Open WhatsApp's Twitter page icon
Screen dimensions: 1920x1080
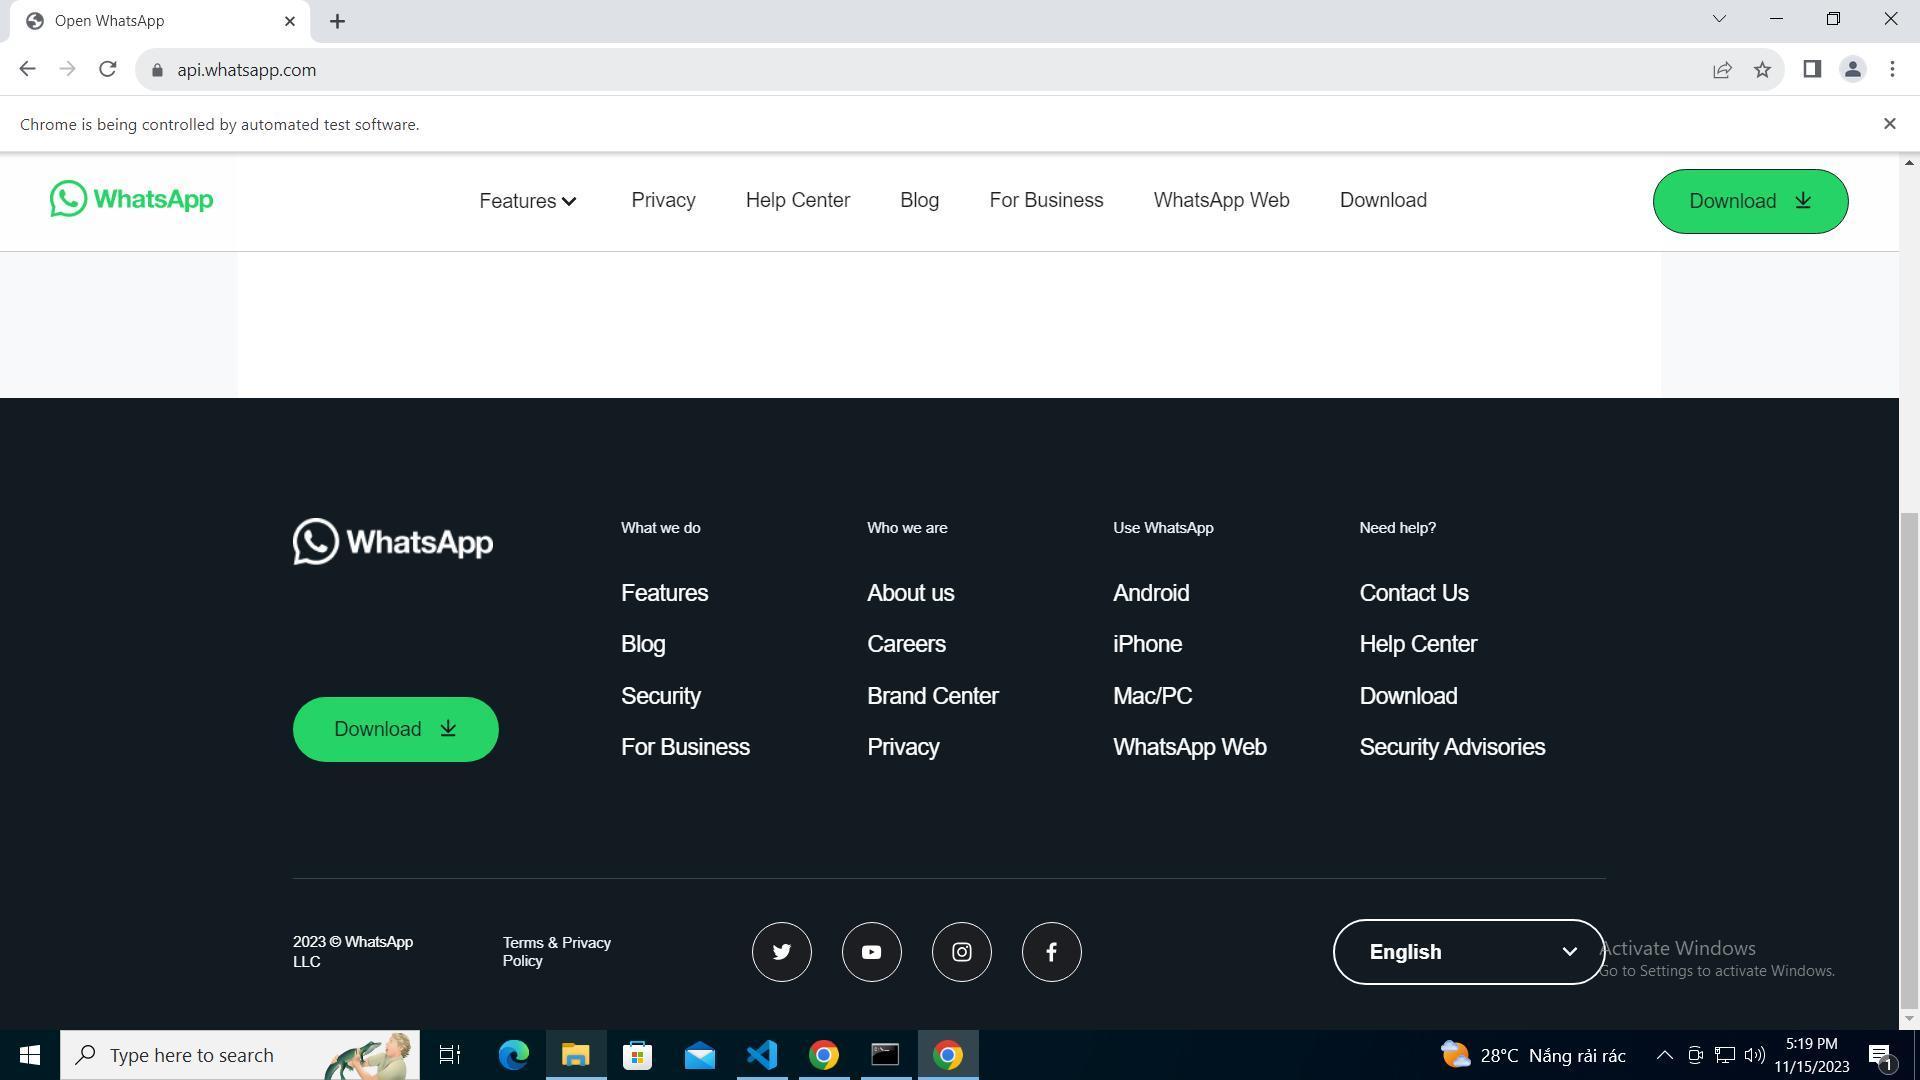coord(781,952)
